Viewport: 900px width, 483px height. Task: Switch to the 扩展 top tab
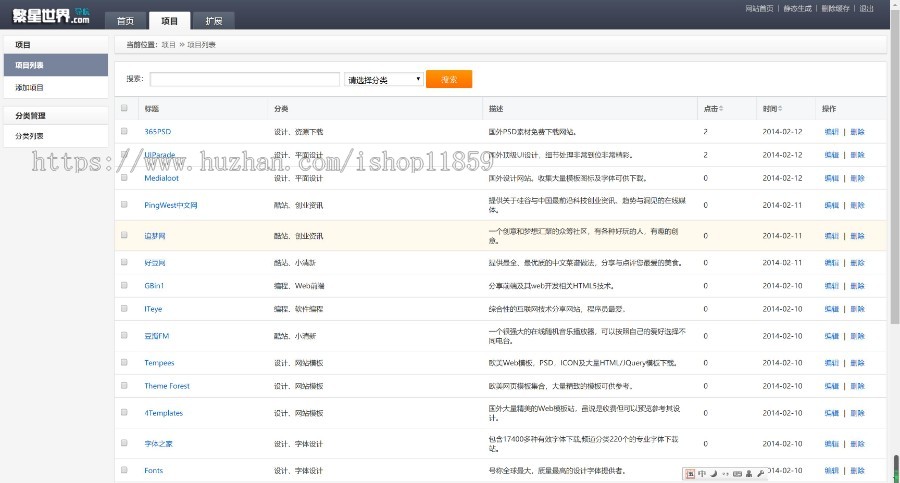[214, 21]
